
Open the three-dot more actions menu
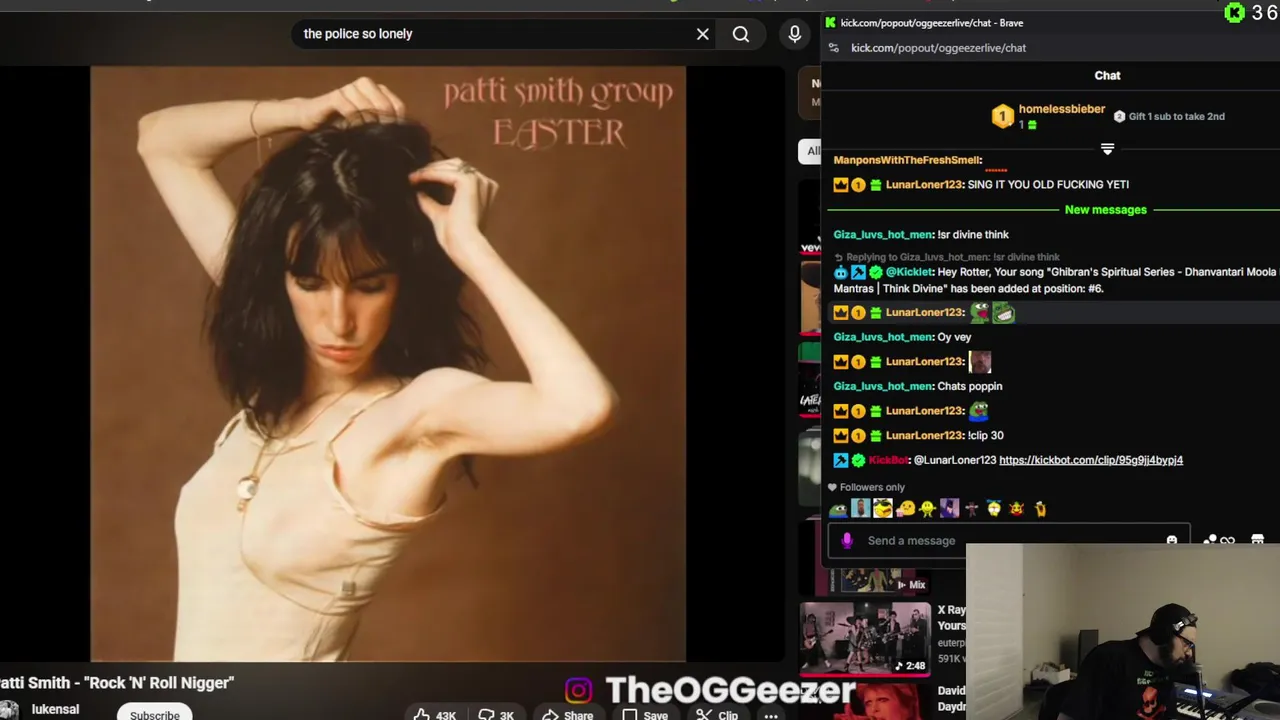click(771, 715)
